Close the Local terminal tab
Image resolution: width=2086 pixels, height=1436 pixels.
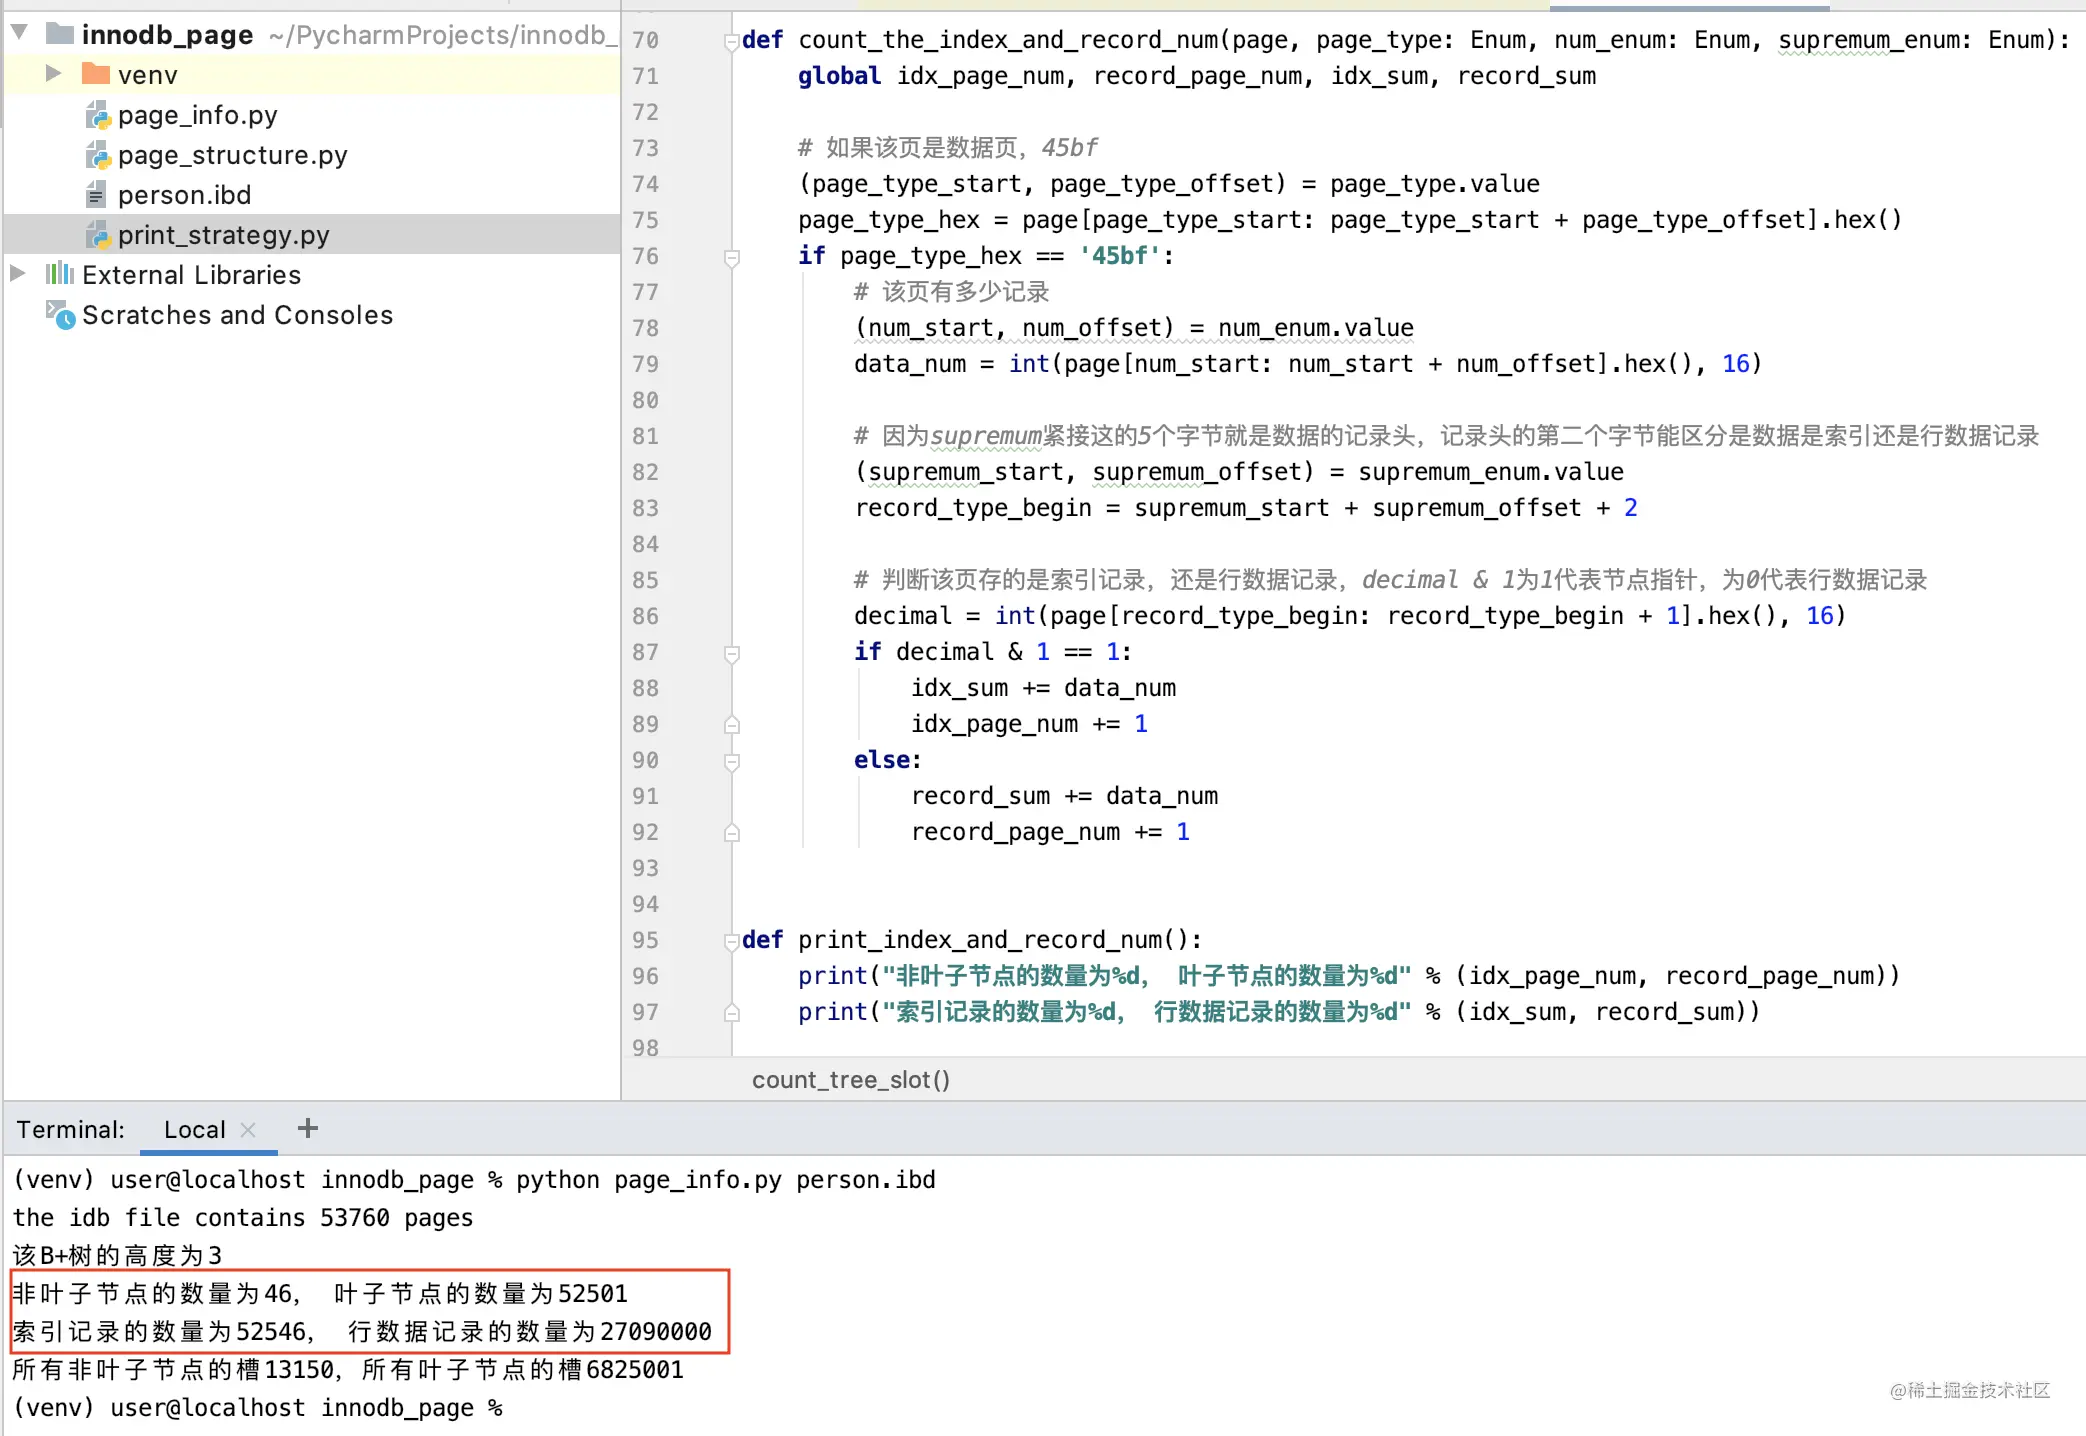248,1129
